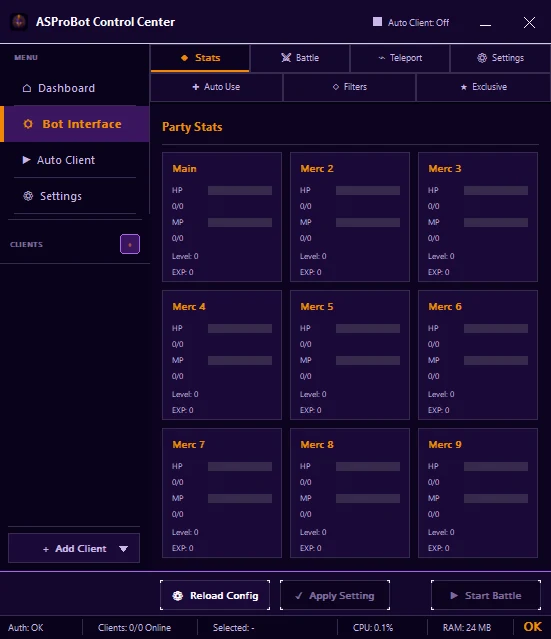Viewport: 551px width, 639px height.
Task: Click the orange OK status indicator
Action: coord(532,627)
